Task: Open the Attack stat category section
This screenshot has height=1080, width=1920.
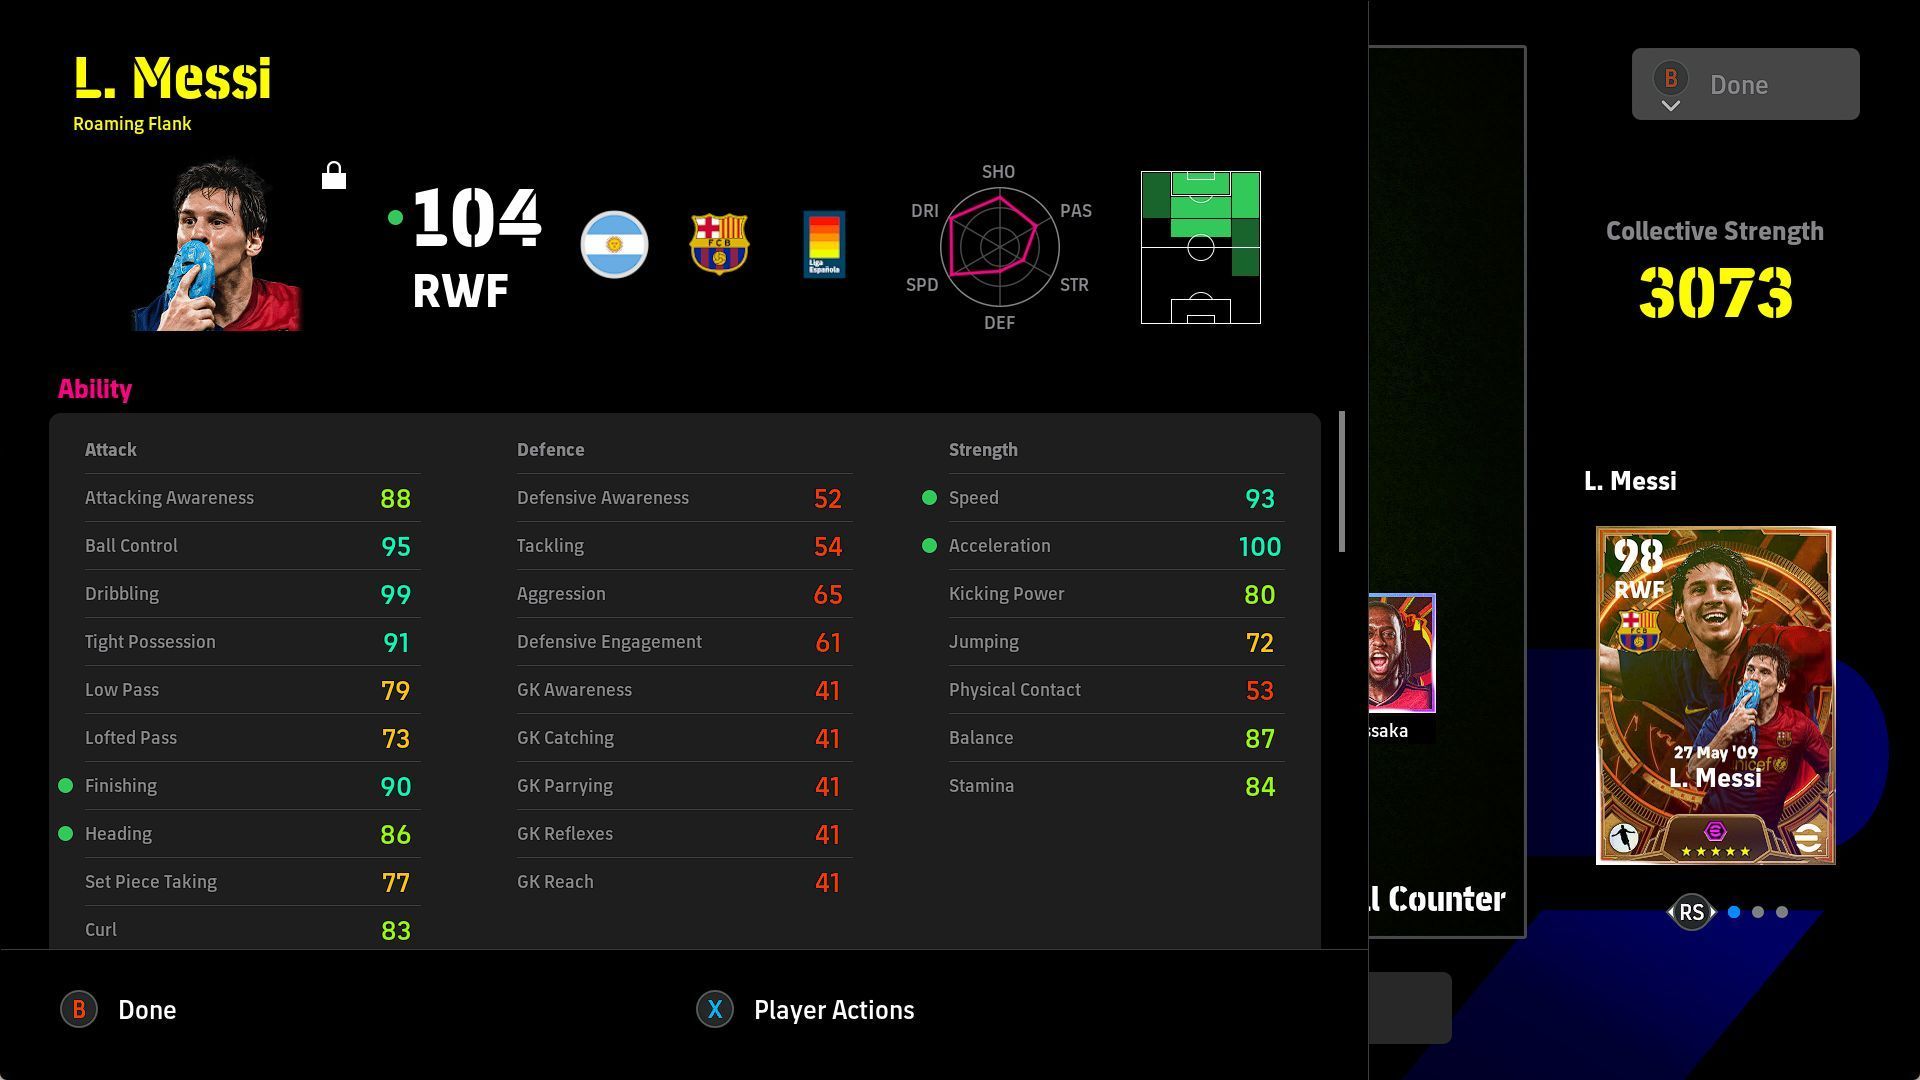Action: pos(111,450)
